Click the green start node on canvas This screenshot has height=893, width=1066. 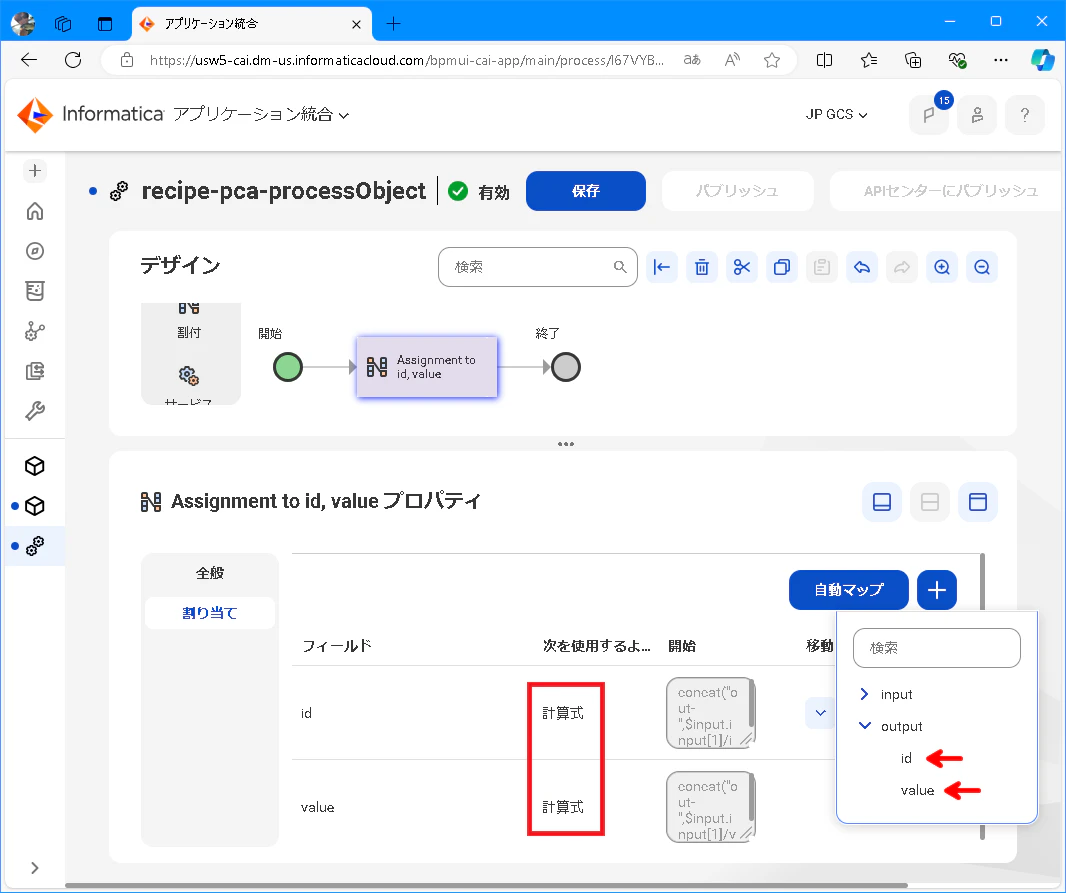tap(288, 367)
